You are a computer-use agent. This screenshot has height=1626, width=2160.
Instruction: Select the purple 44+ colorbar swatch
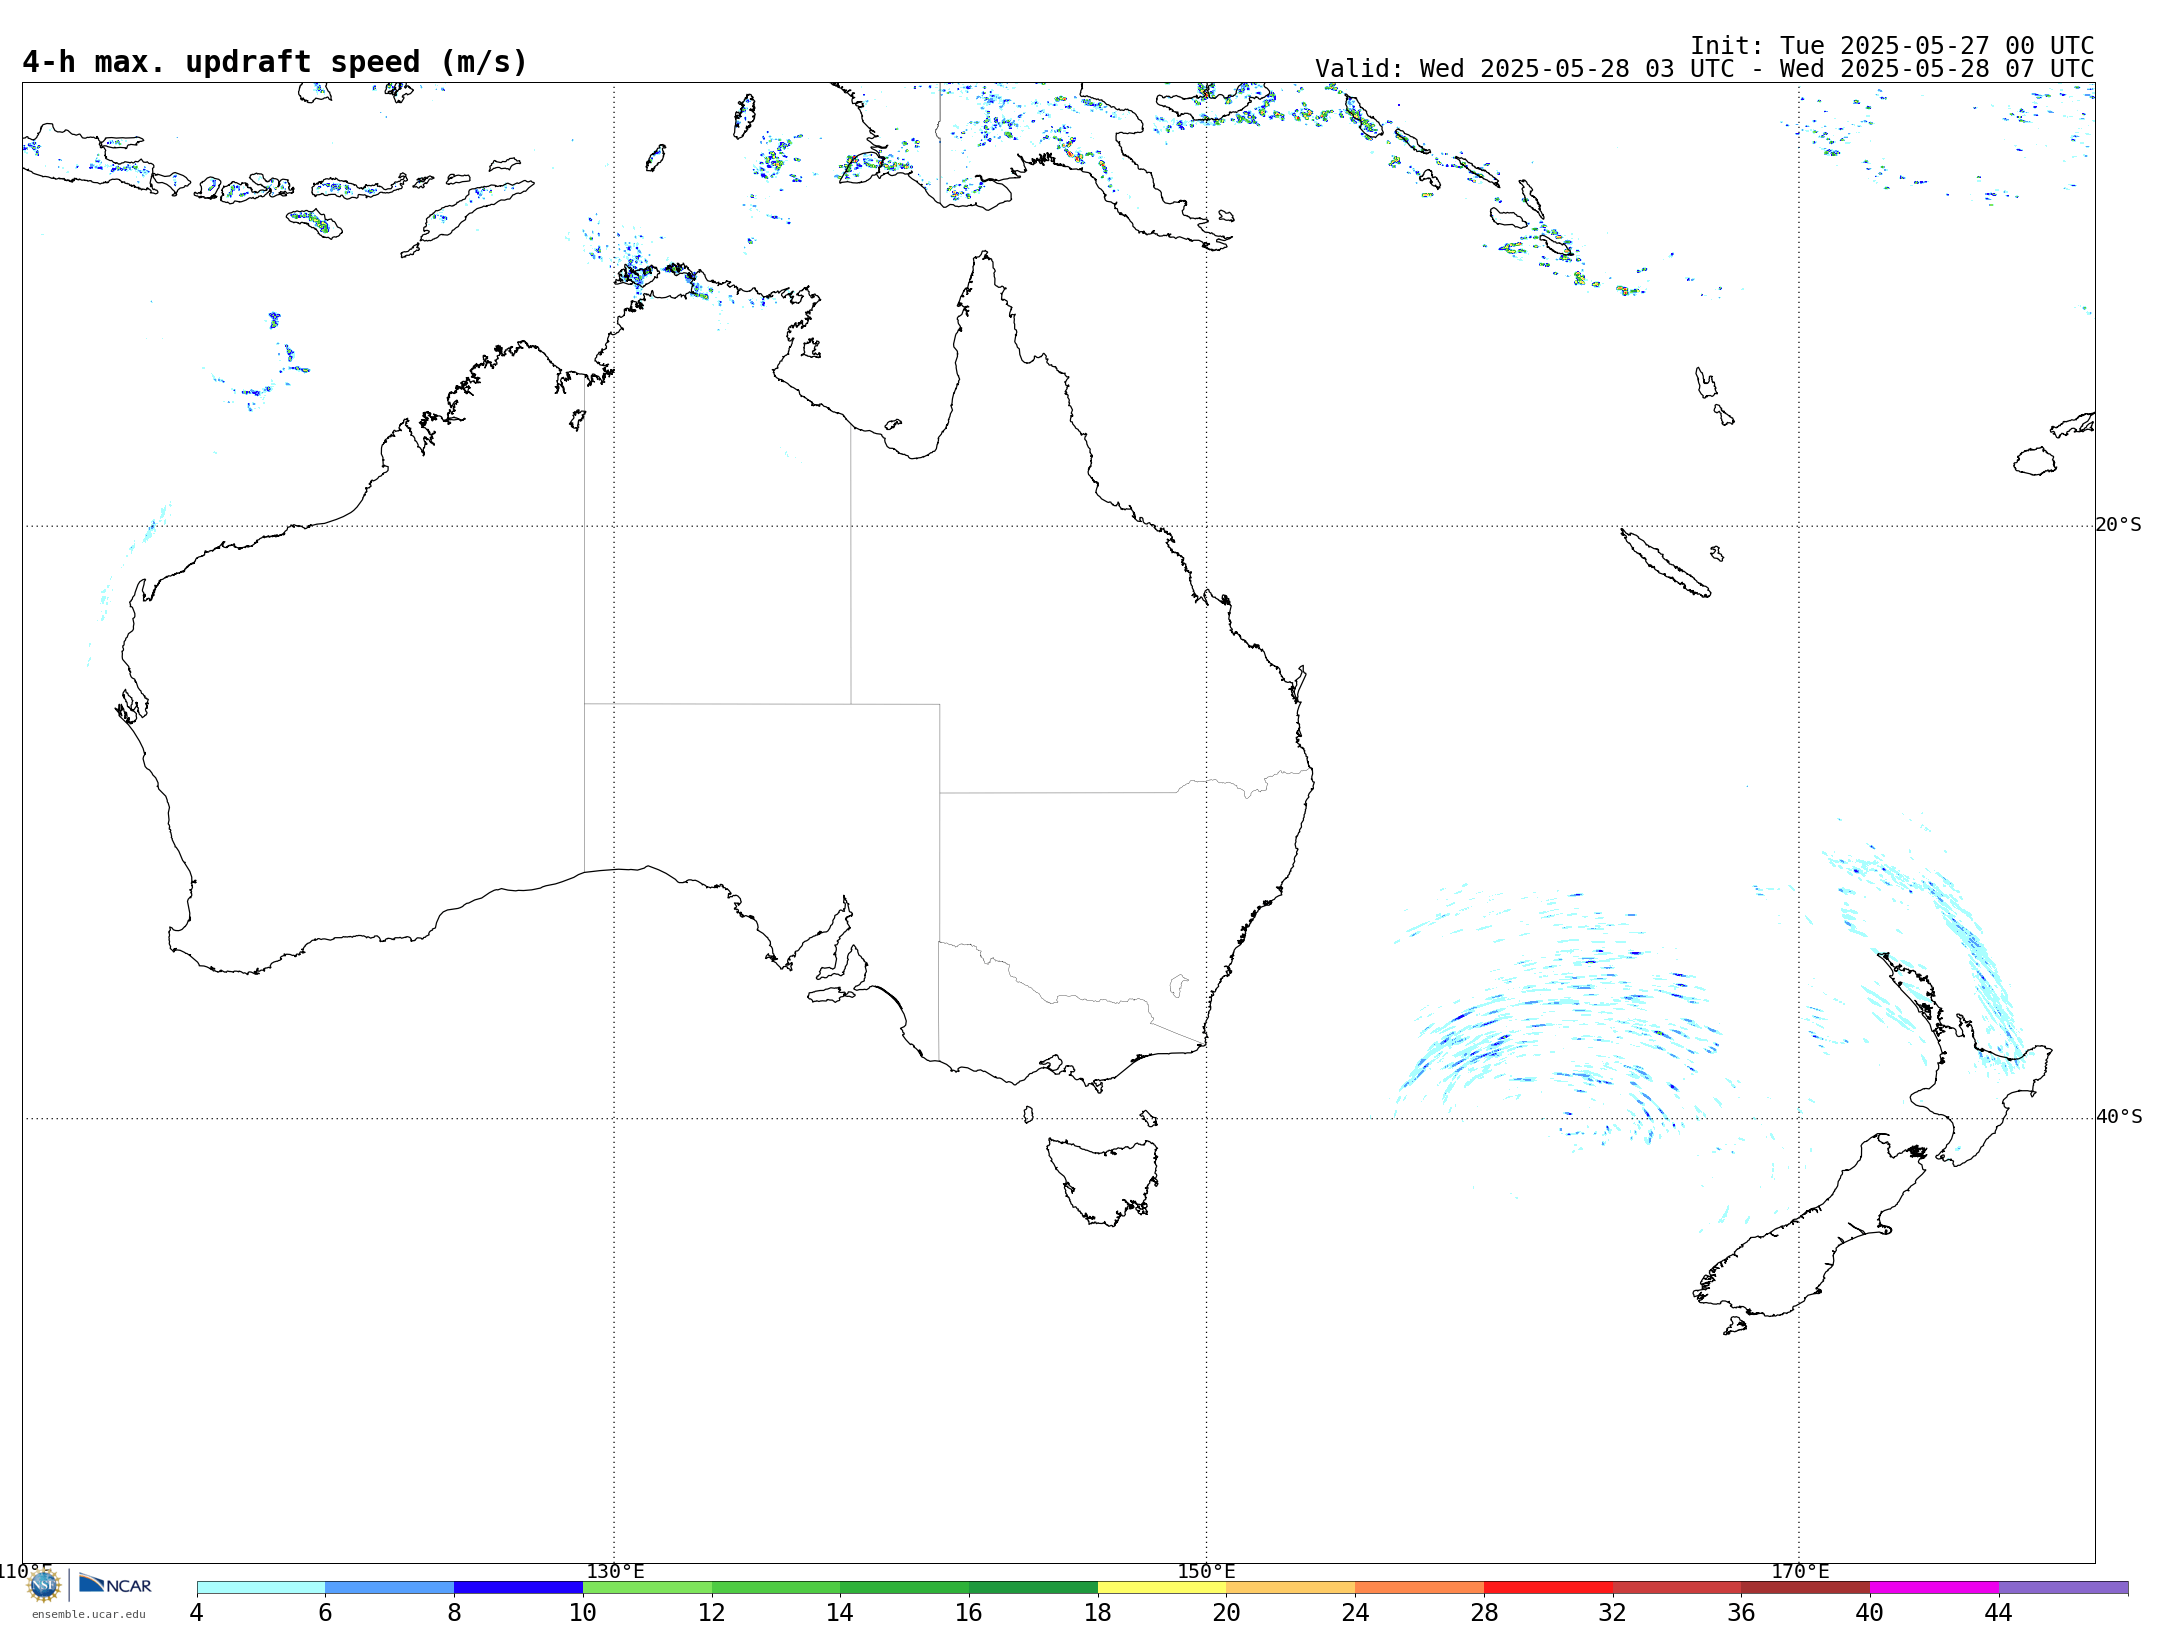(2063, 1588)
